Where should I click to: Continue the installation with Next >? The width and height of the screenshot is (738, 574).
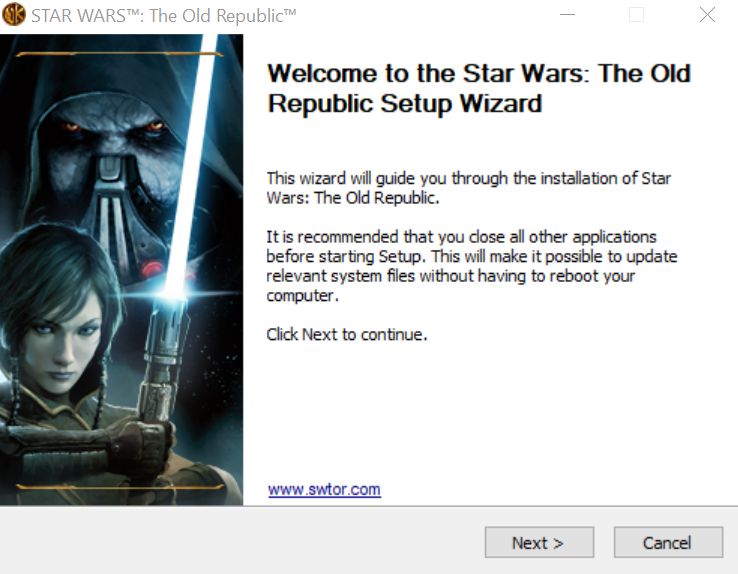(539, 542)
